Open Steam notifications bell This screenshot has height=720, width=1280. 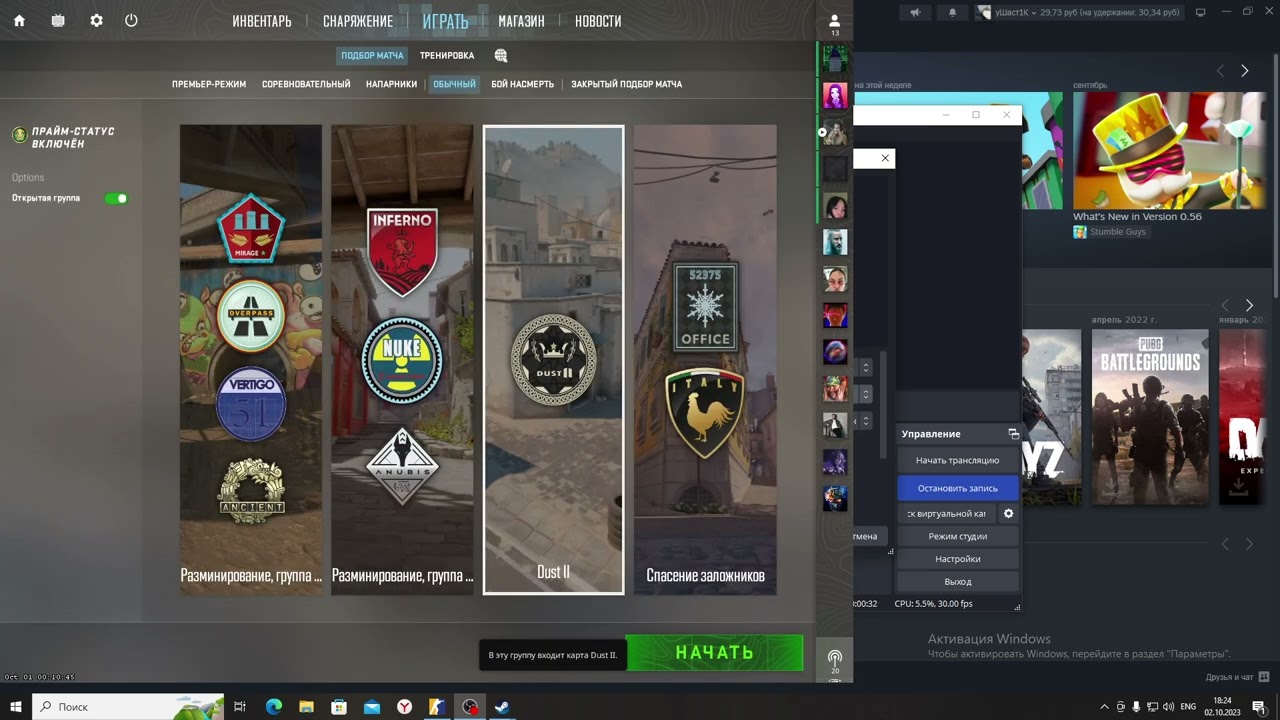[952, 12]
